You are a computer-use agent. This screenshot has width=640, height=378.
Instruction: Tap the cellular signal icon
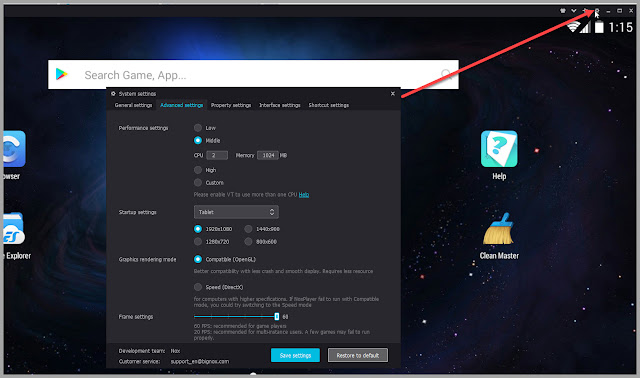click(585, 27)
